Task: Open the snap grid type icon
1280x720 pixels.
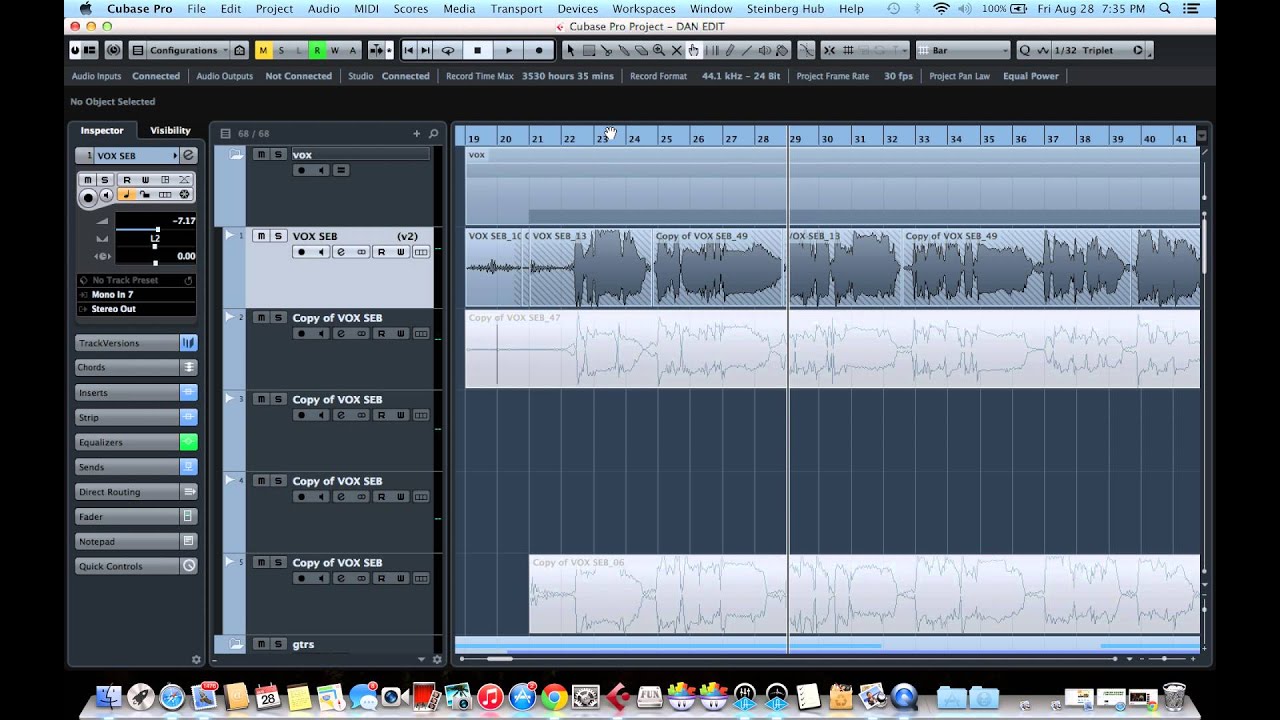Action: (x=848, y=50)
